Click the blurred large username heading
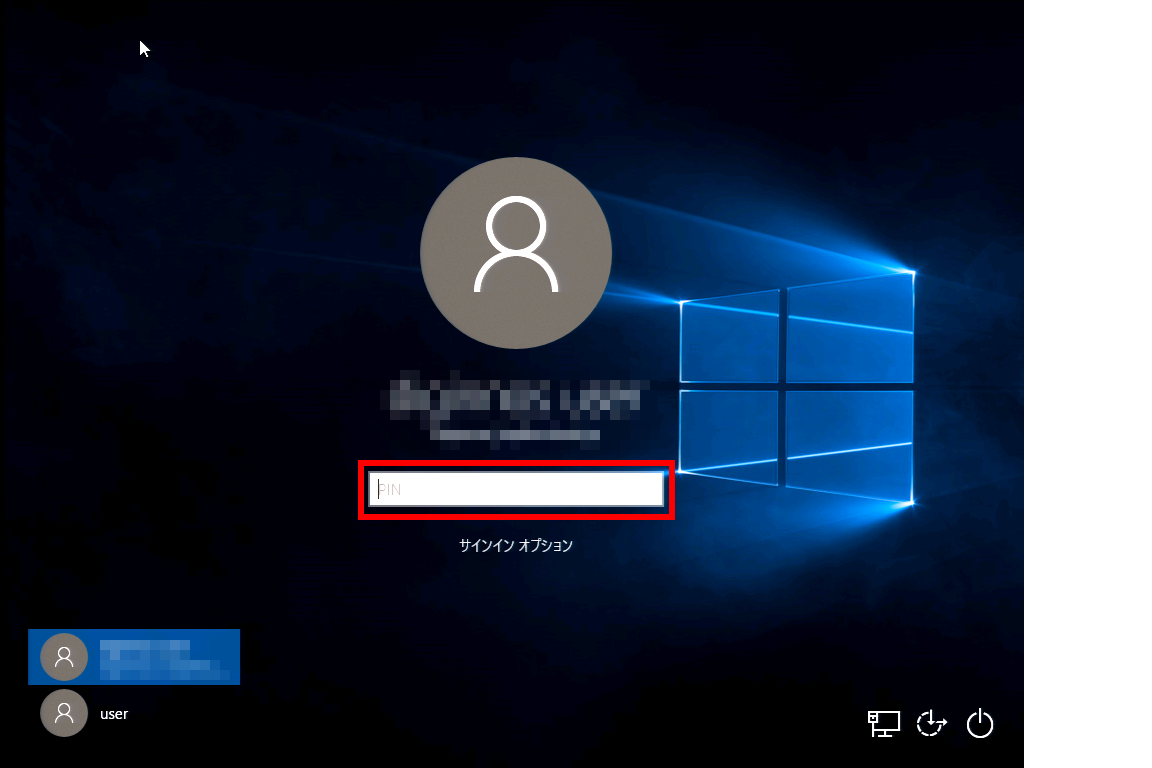The height and width of the screenshot is (768, 1152). tap(516, 399)
